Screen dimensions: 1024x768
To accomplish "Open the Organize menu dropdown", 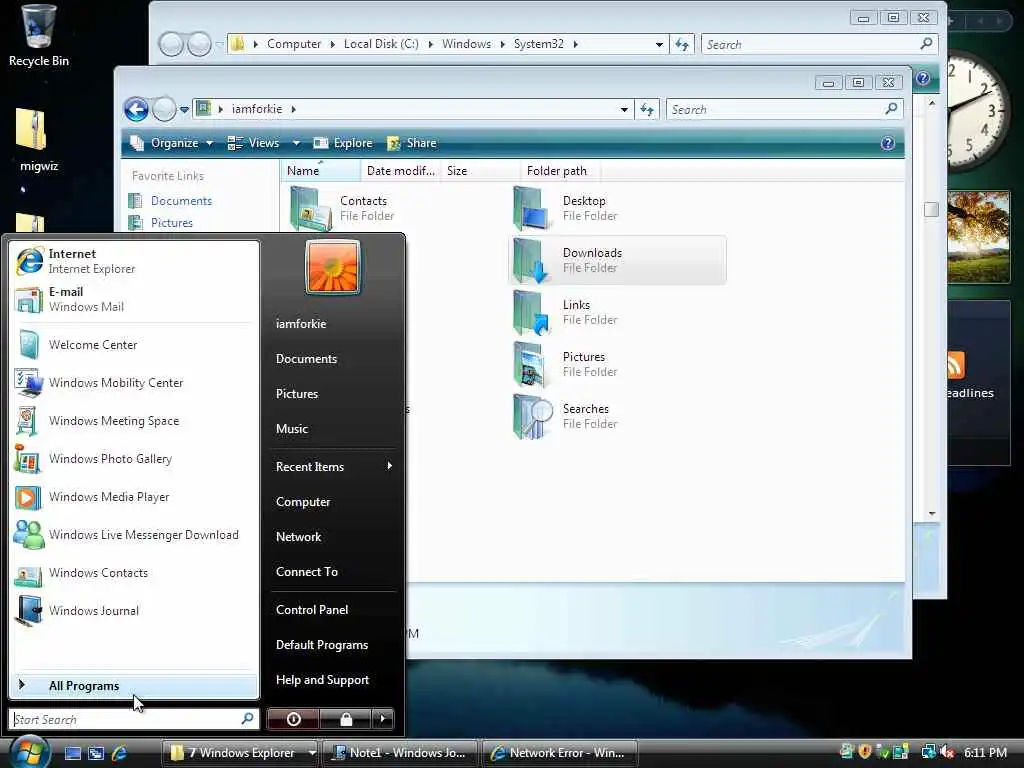I will [x=172, y=143].
